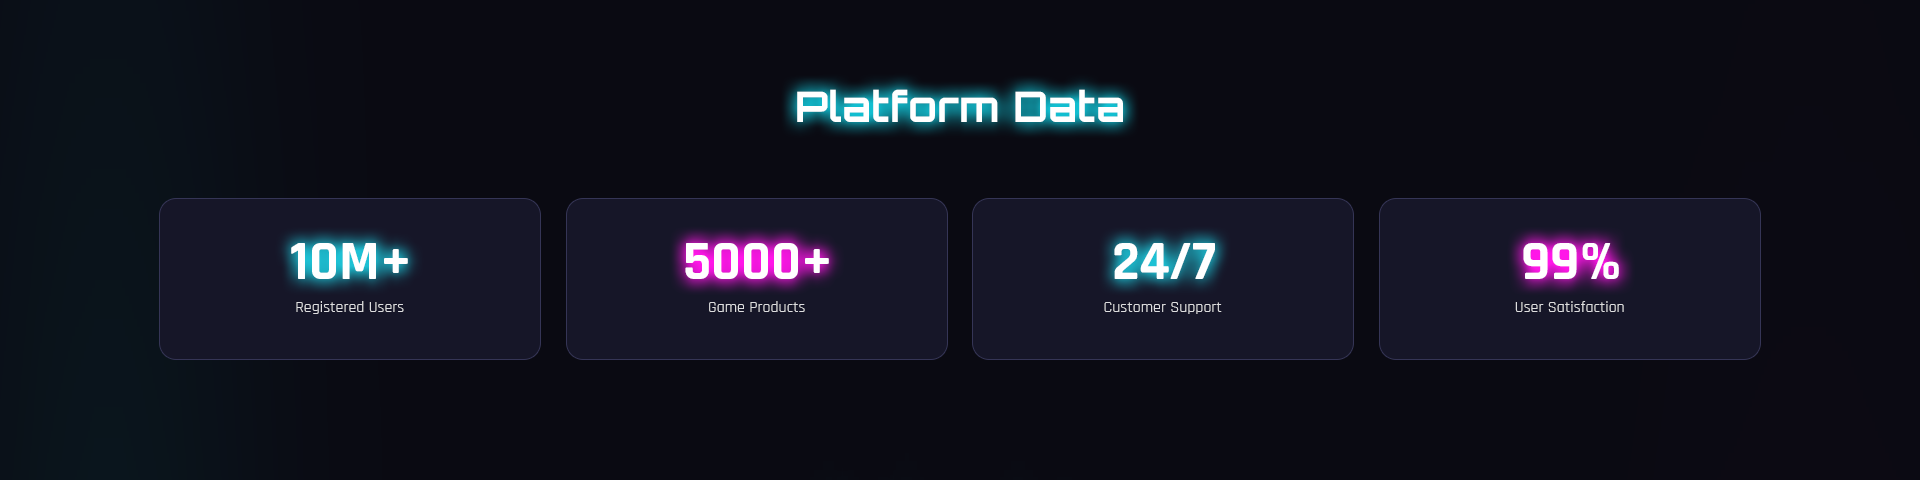Select the Game Products label
The image size is (1920, 480).
click(x=756, y=307)
